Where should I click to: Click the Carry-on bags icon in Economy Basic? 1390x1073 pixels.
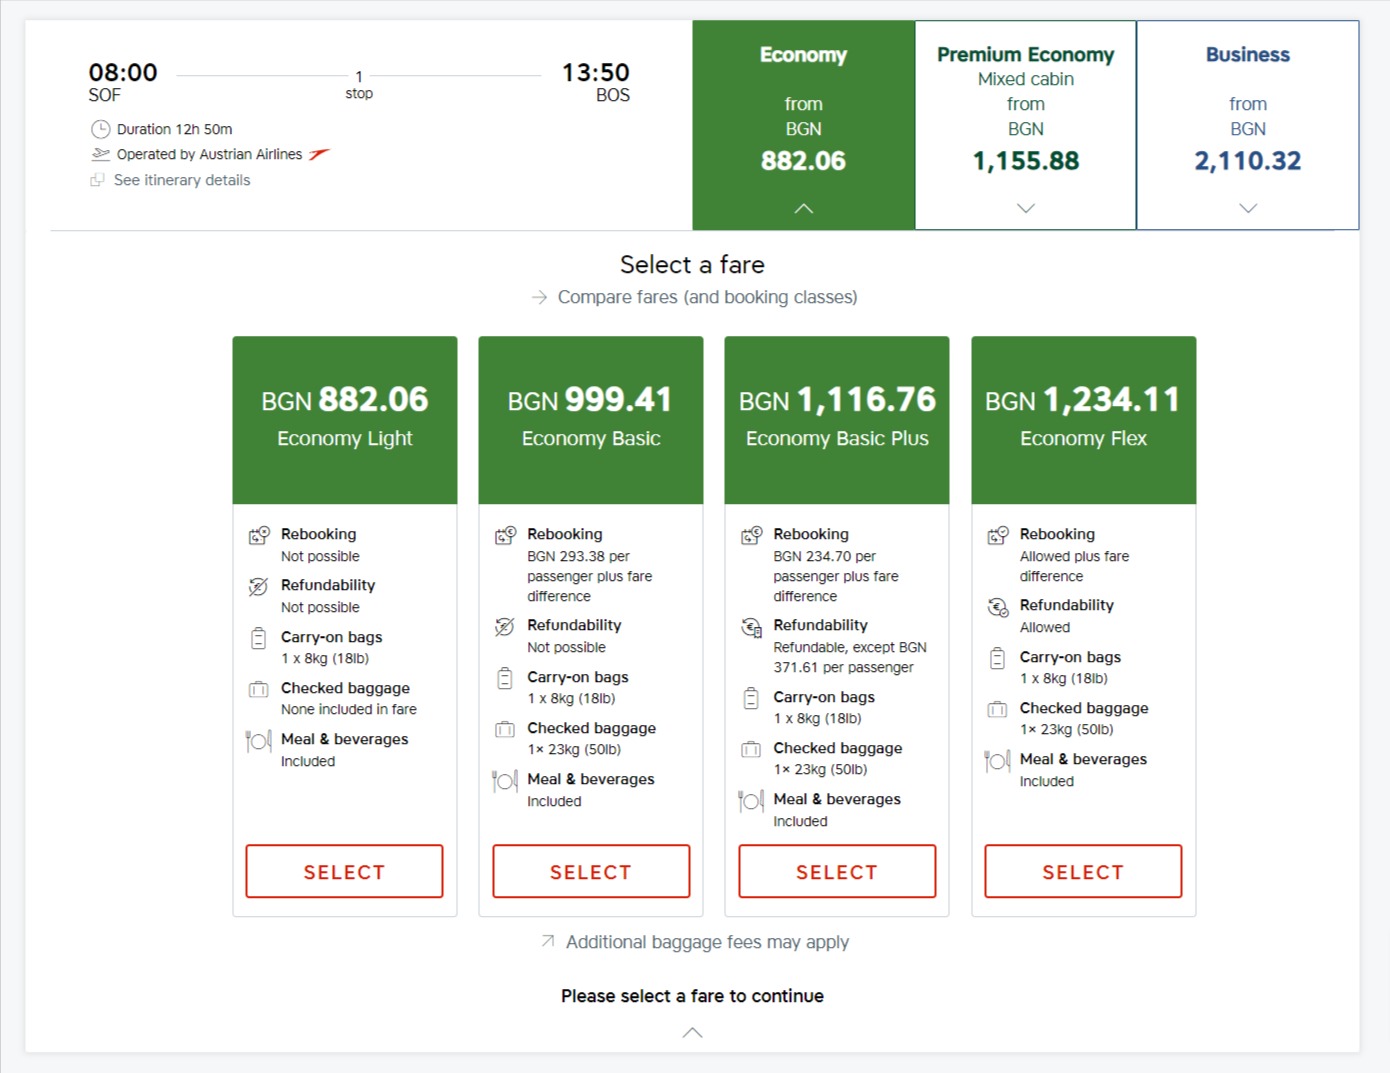pyautogui.click(x=504, y=678)
